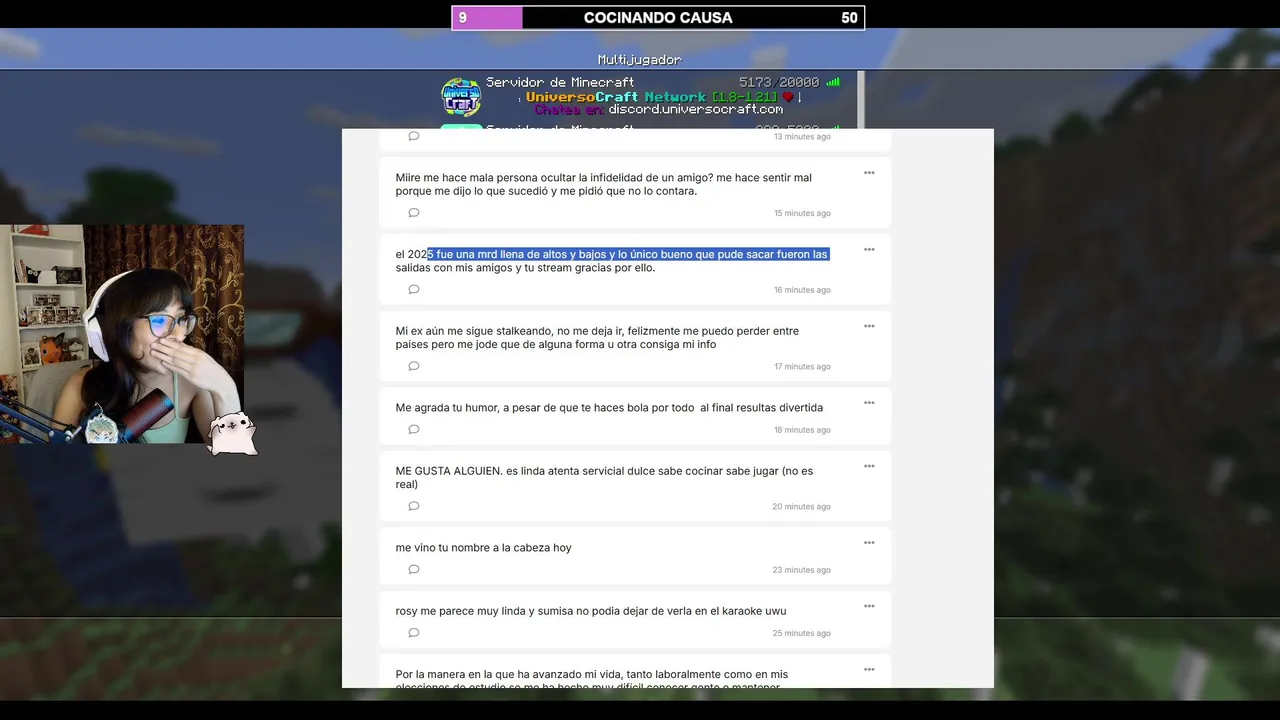Click the COCINANDO CAUSA progress bar

click(x=658, y=18)
